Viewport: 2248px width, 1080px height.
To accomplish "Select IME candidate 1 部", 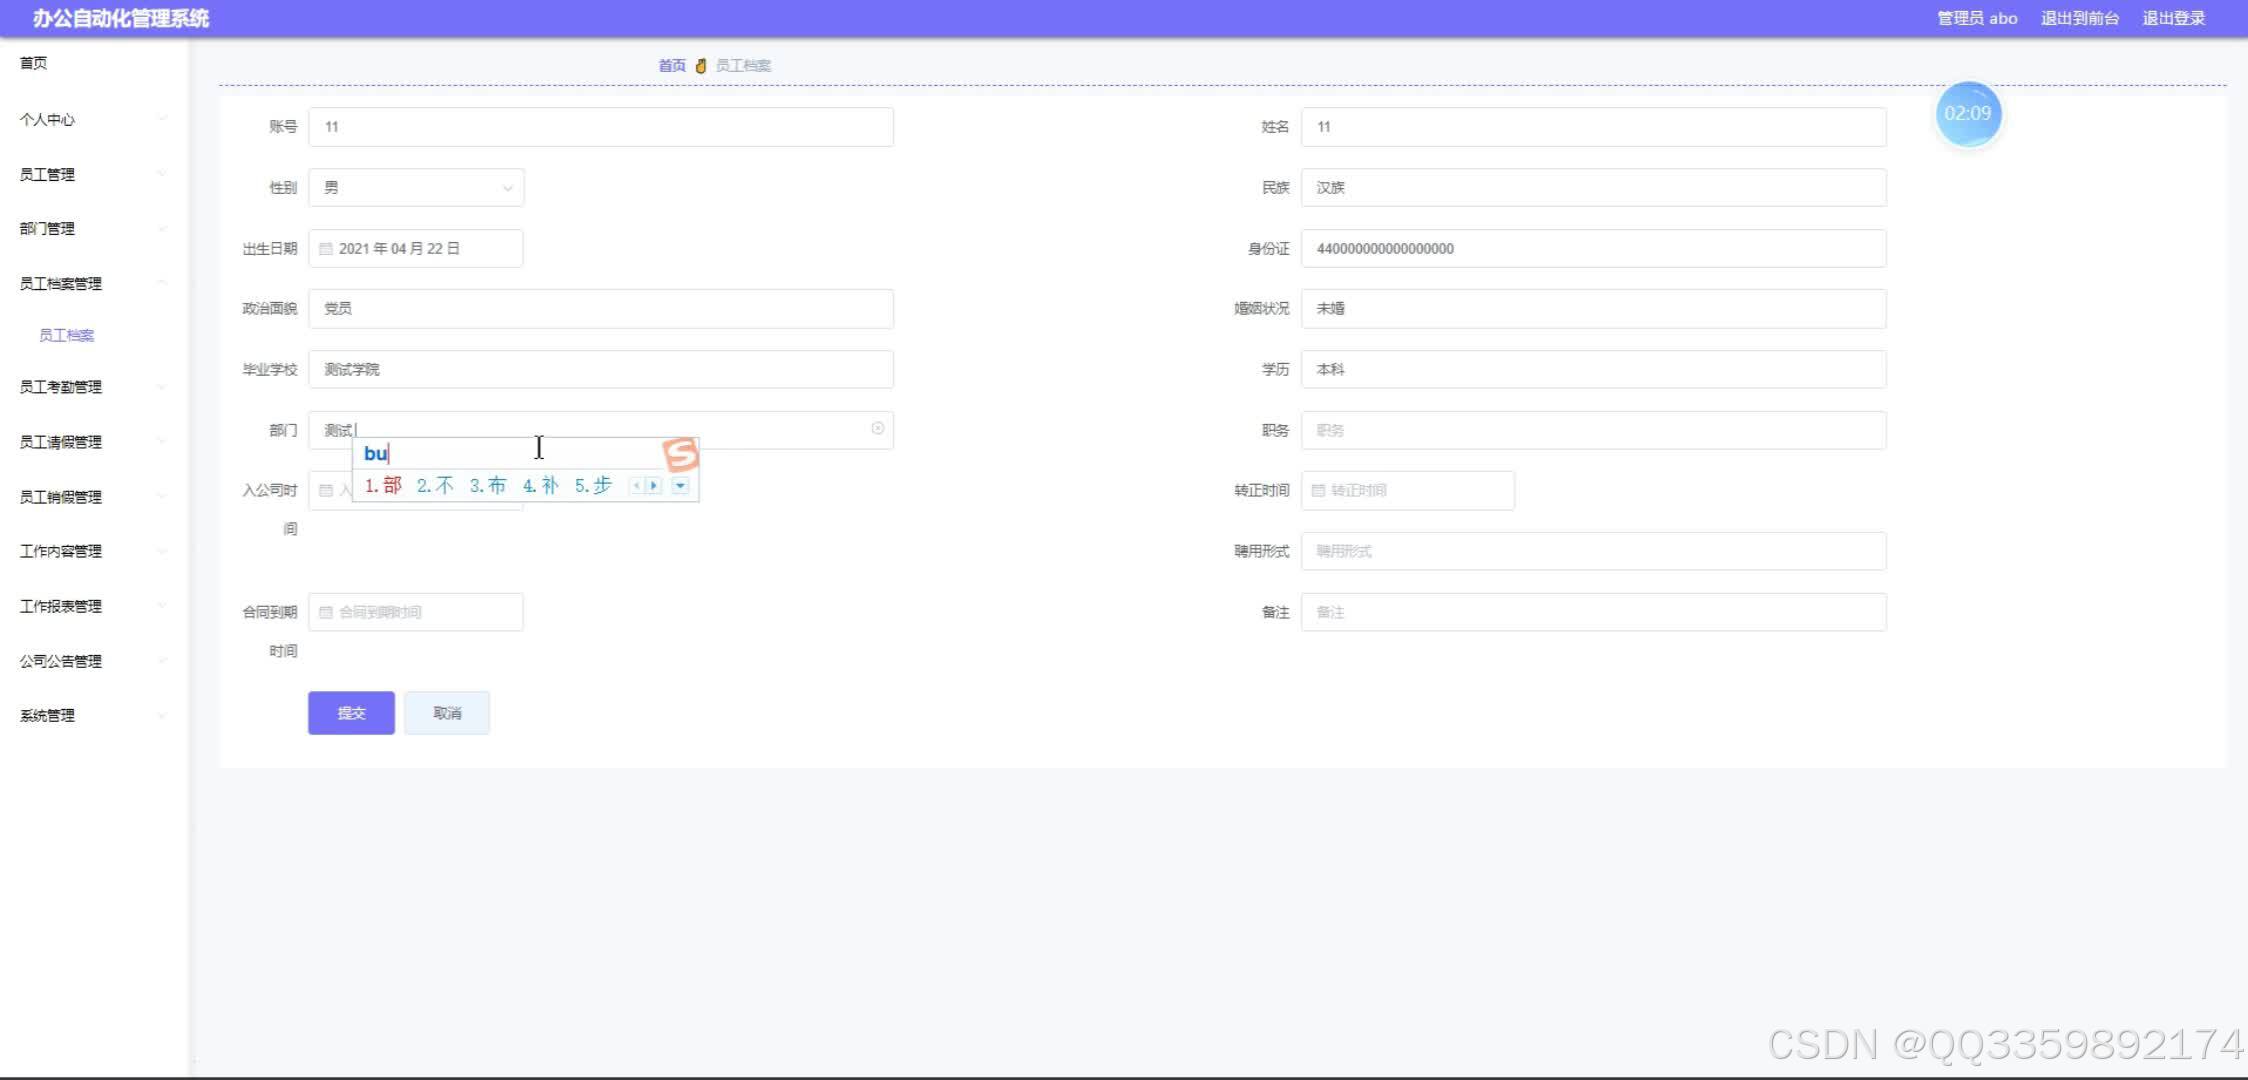I will click(x=383, y=486).
